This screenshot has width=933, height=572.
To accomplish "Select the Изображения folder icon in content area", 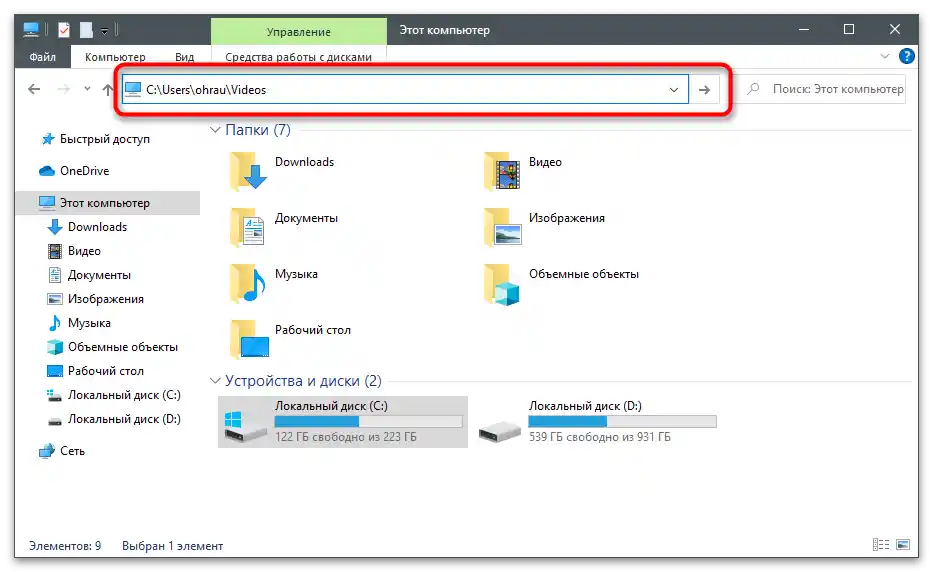I will click(502, 227).
